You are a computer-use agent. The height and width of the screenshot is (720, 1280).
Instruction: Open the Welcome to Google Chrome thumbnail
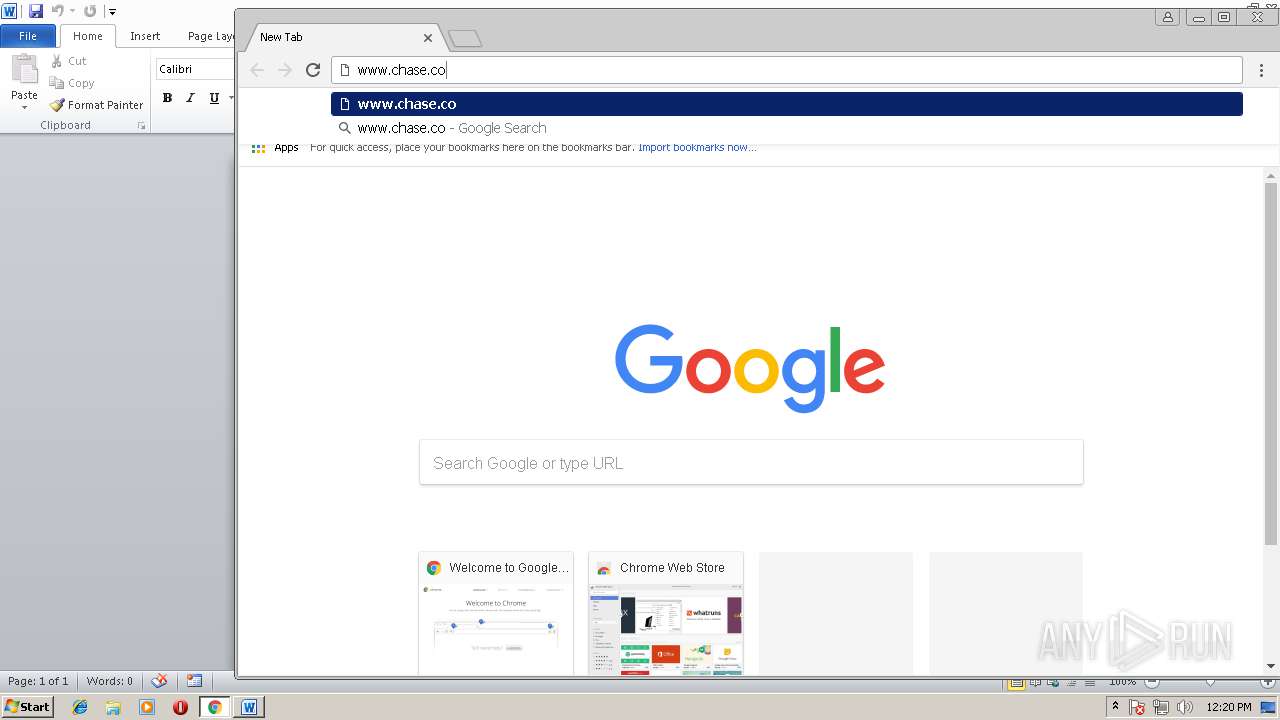pyautogui.click(x=496, y=613)
